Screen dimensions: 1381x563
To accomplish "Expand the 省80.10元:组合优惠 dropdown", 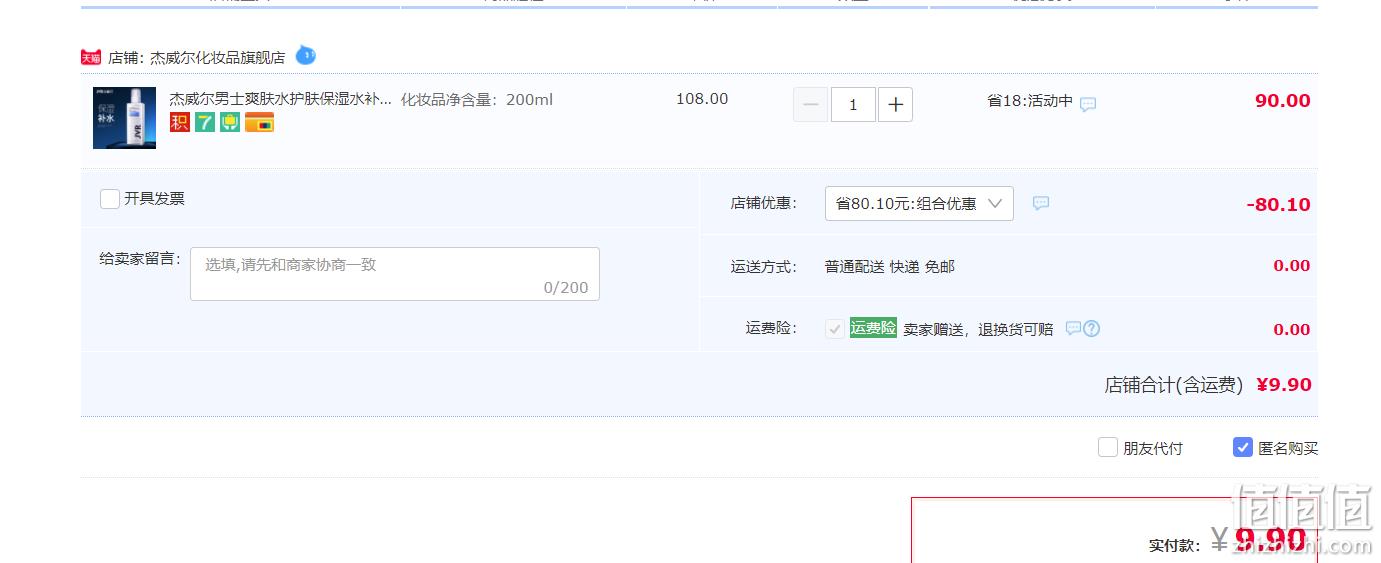I will click(x=919, y=203).
